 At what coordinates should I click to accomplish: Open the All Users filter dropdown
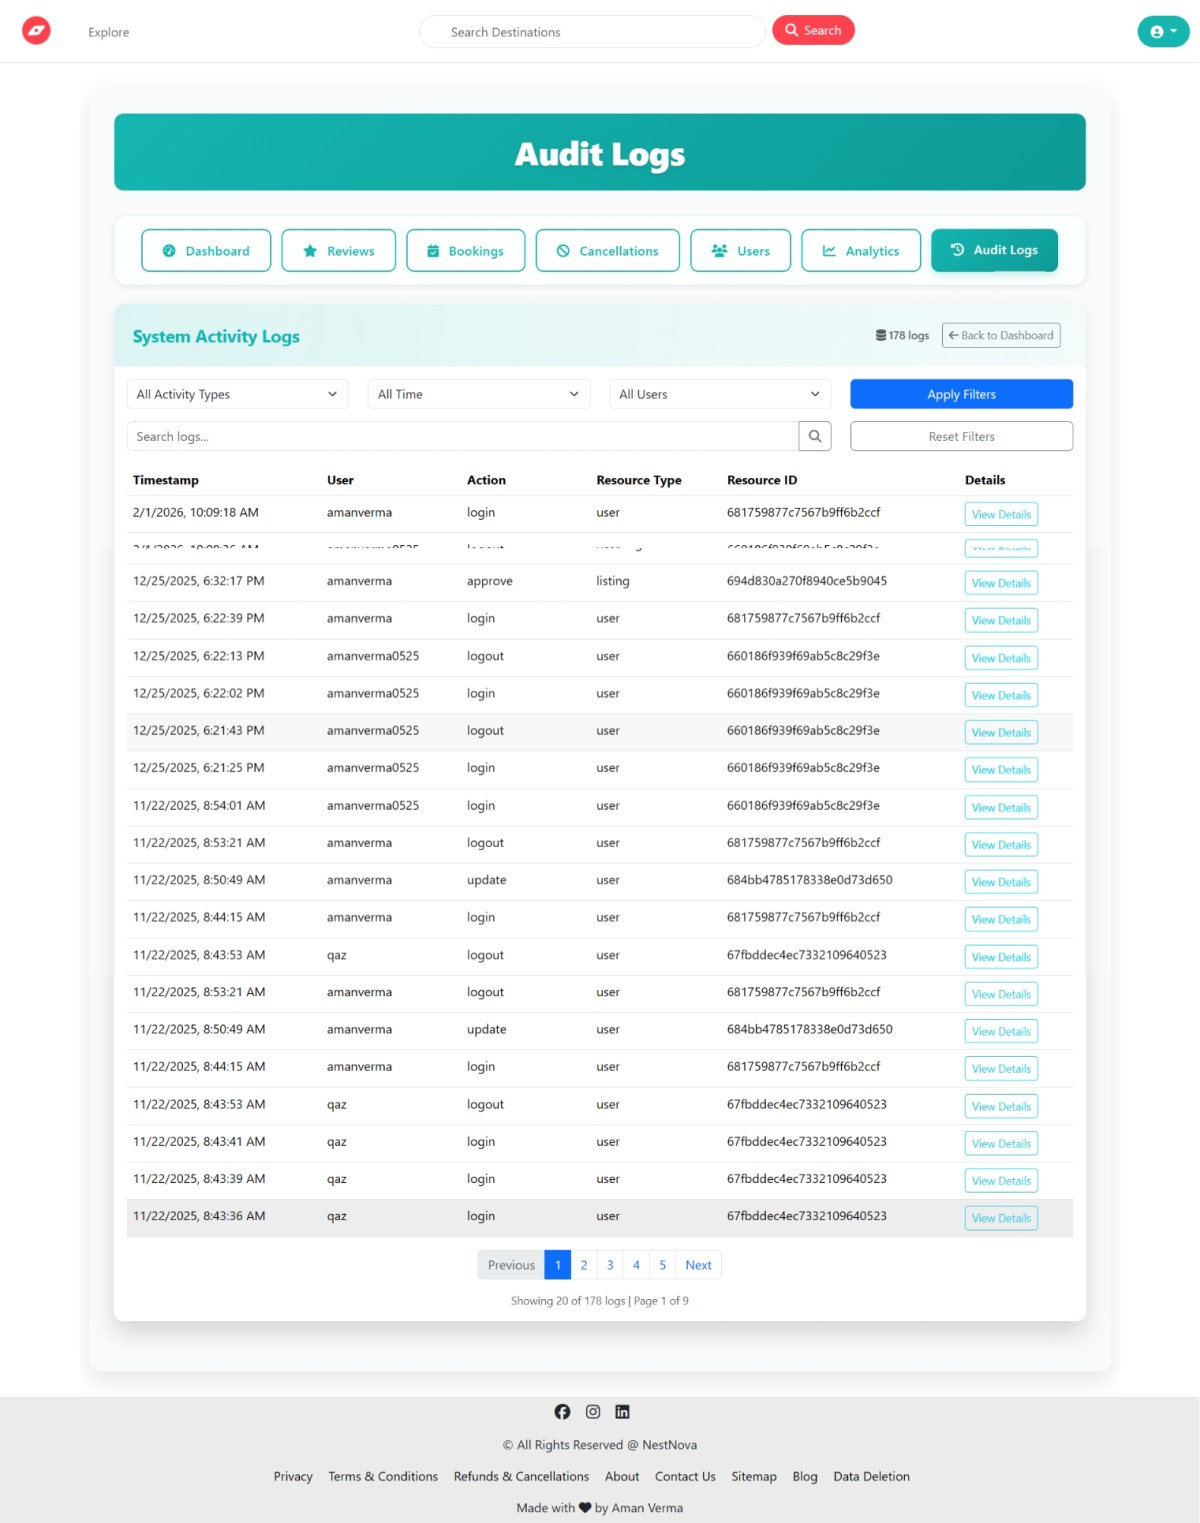pyautogui.click(x=720, y=394)
